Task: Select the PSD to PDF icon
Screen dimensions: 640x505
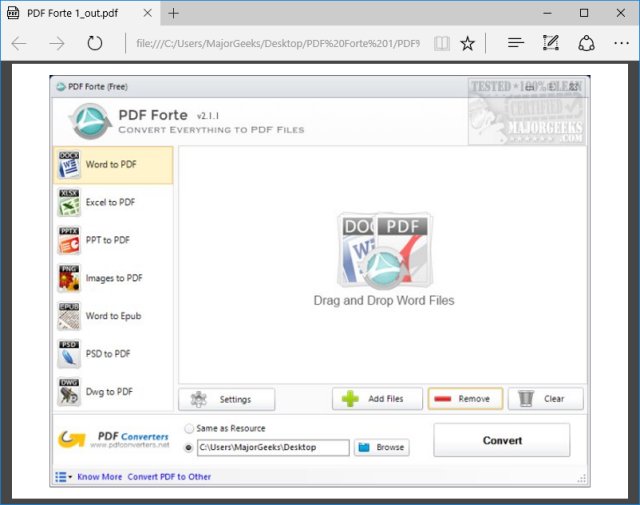Action: (69, 354)
